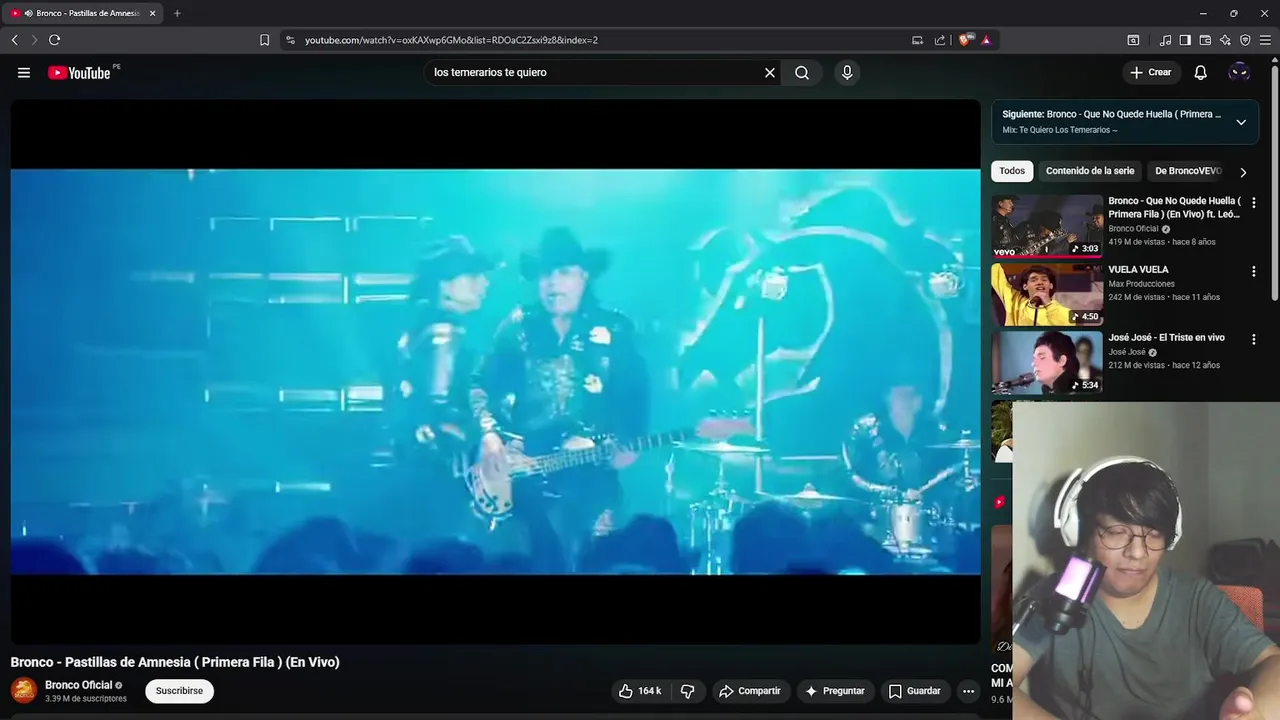This screenshot has height=720, width=1280.
Task: Select the Bronco - Pastillas de Amnesia tab
Action: [84, 13]
